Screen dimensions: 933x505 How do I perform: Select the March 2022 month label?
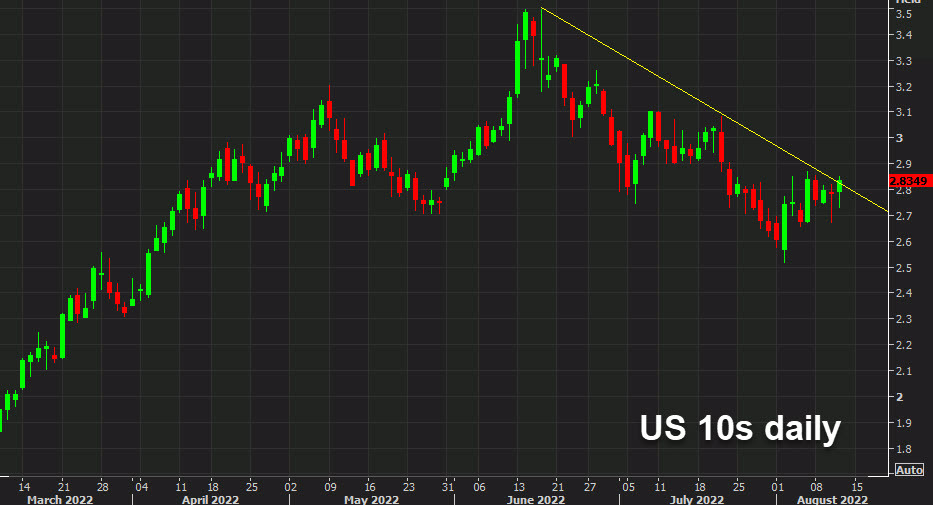[x=59, y=497]
